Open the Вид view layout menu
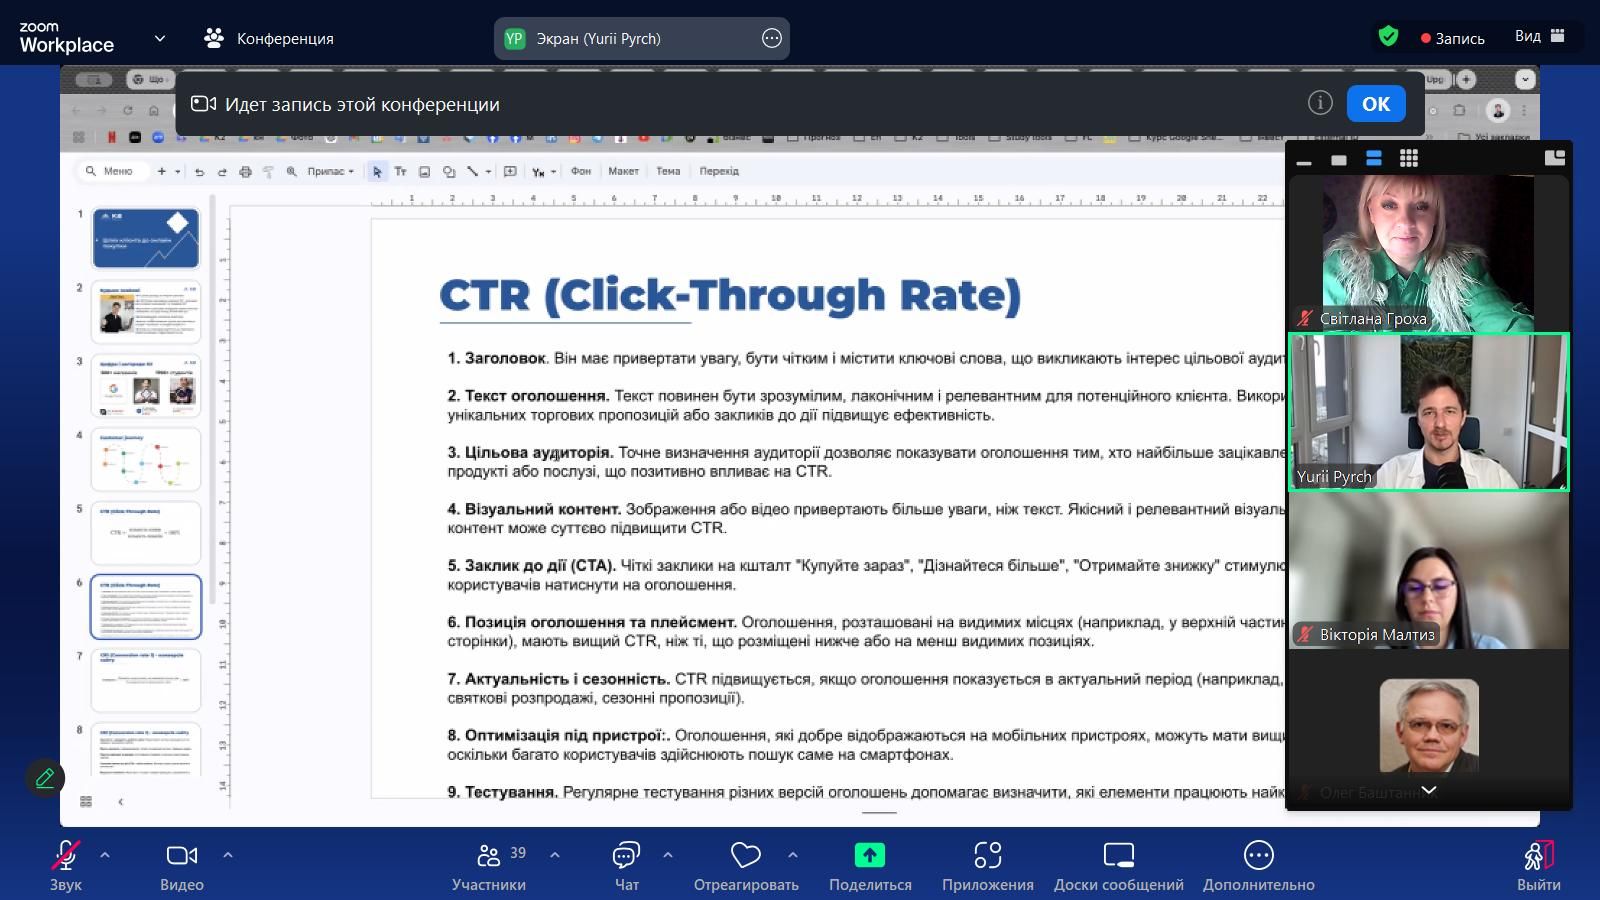The height and width of the screenshot is (900, 1600). [x=1539, y=36]
